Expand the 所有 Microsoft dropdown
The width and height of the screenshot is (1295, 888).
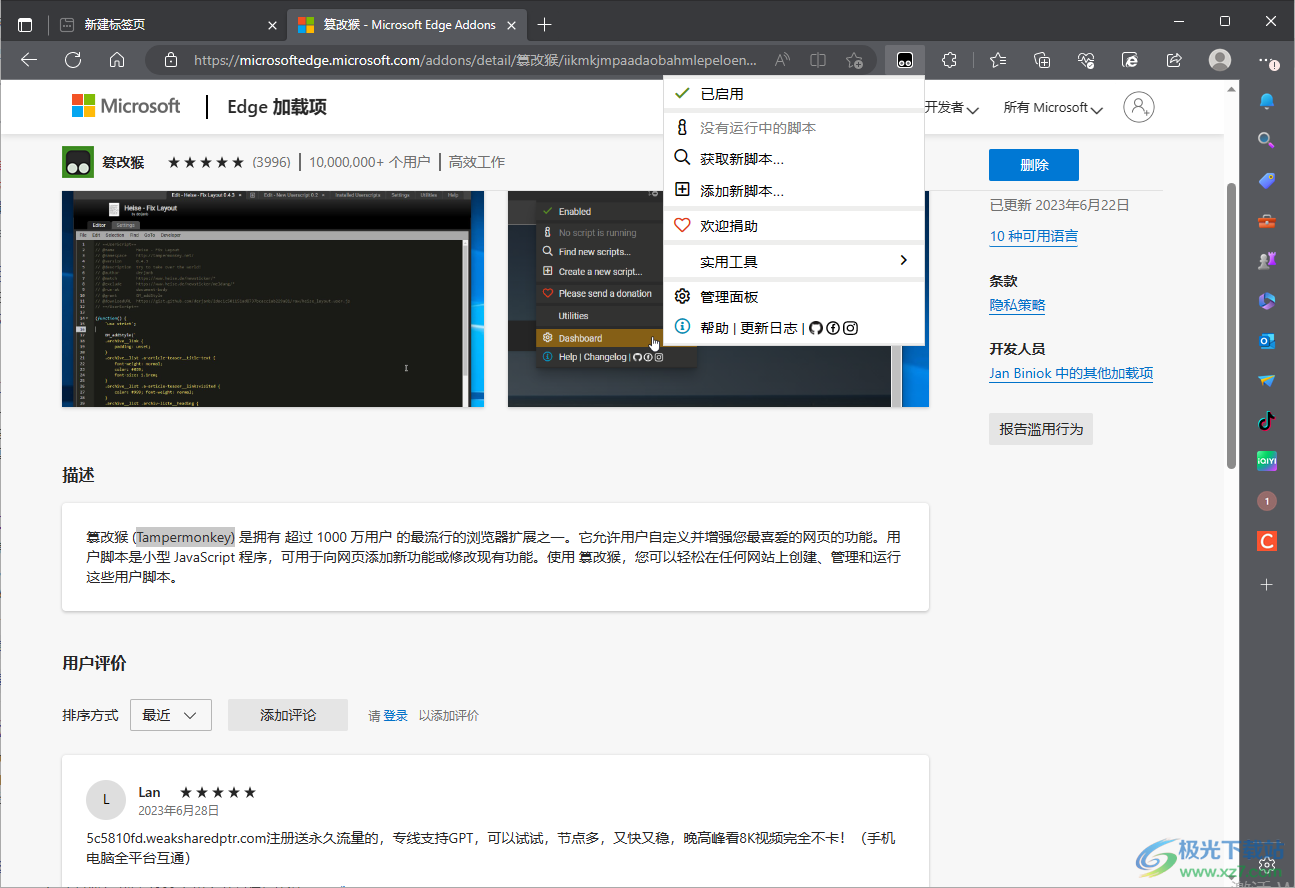[x=1053, y=107]
